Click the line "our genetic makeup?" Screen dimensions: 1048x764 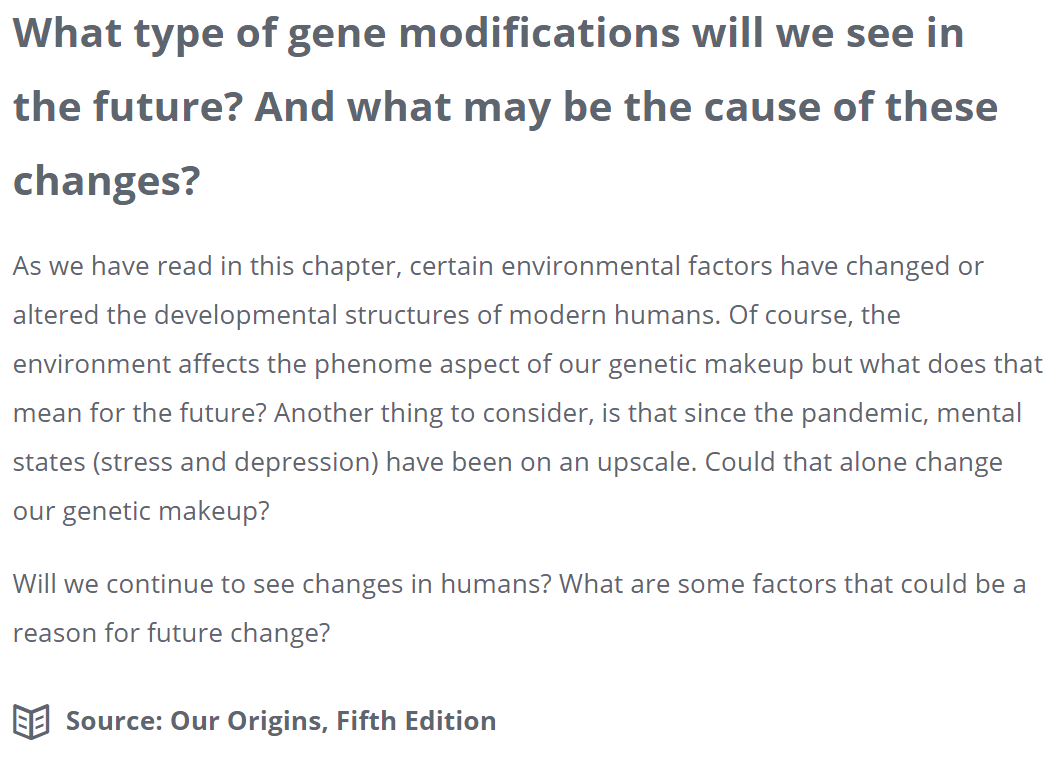coord(141,511)
